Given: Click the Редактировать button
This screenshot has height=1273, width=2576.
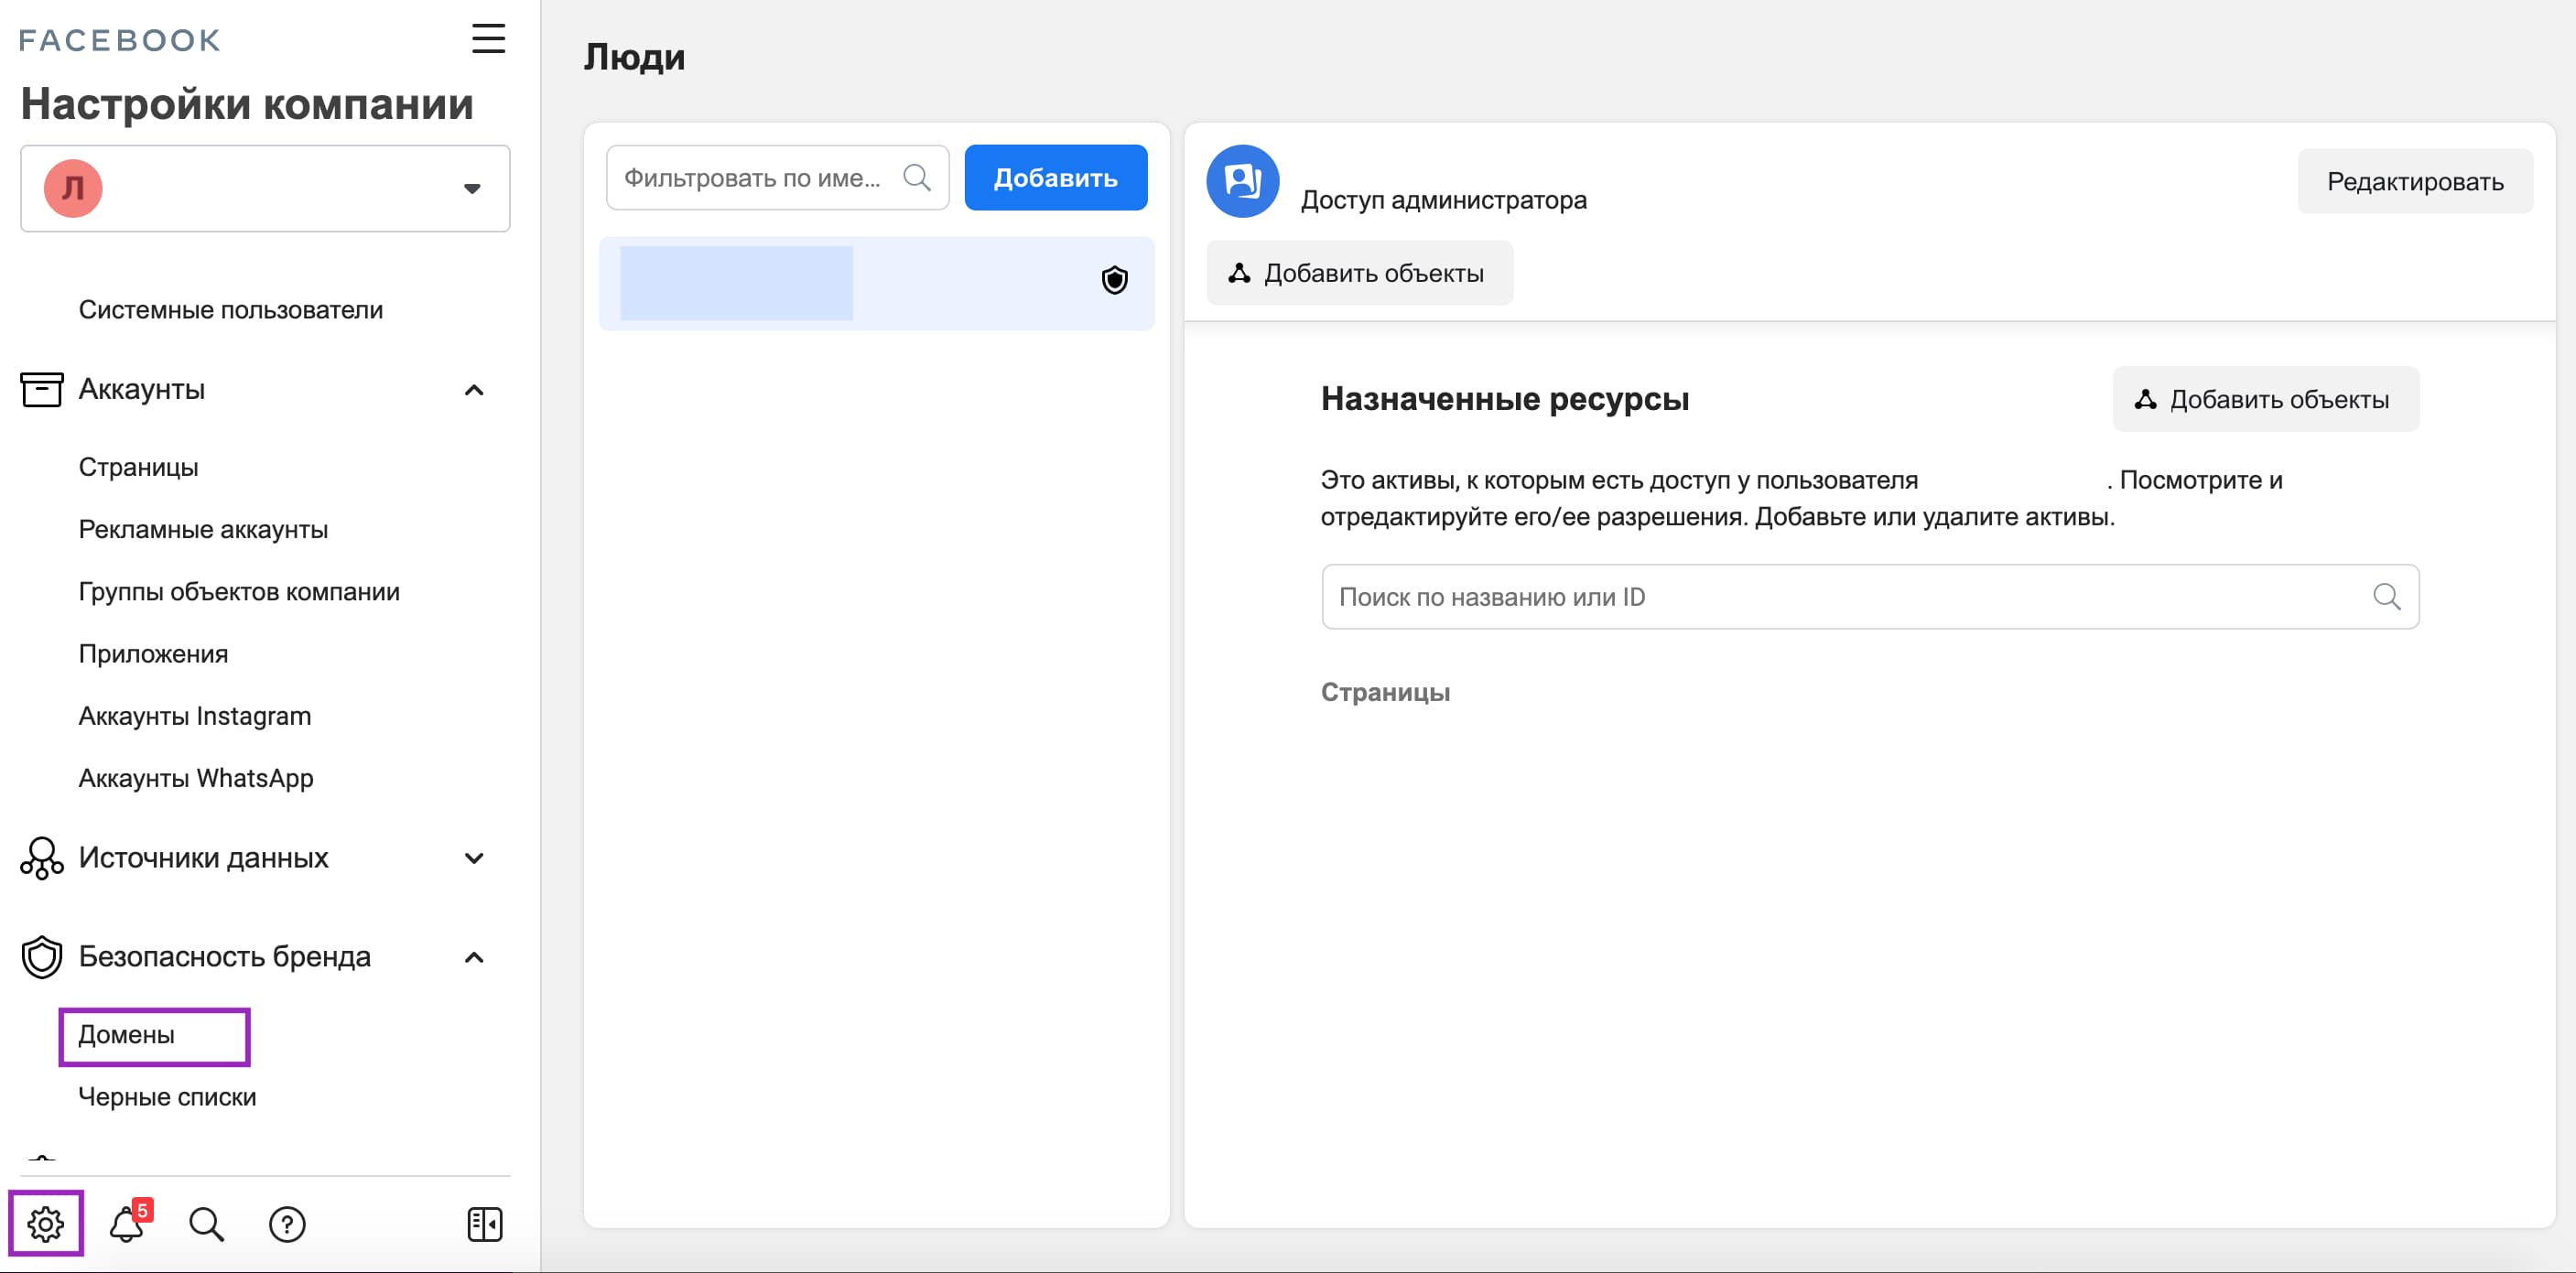Looking at the screenshot, I should click(2415, 181).
